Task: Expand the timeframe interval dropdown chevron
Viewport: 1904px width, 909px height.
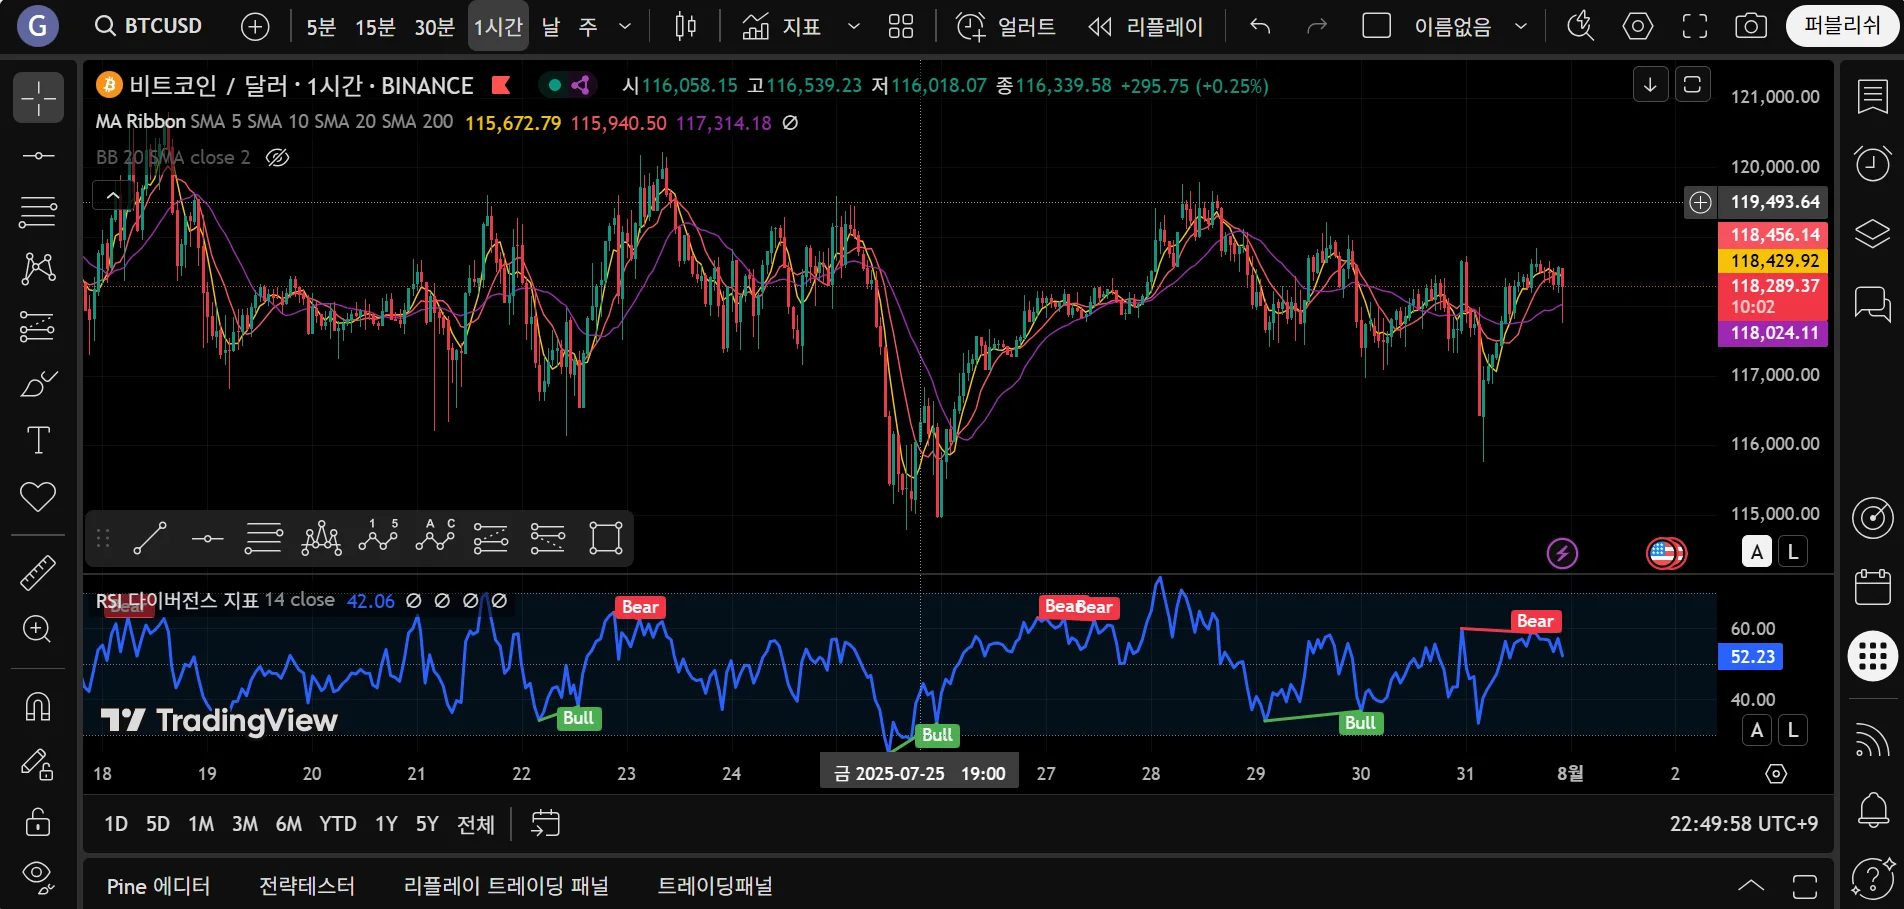Action: click(x=625, y=26)
